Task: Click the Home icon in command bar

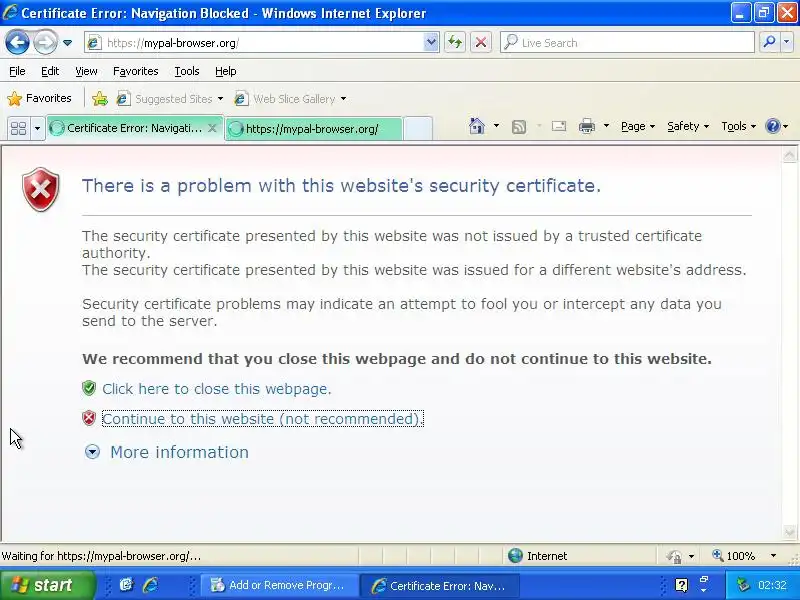Action: coord(477,126)
